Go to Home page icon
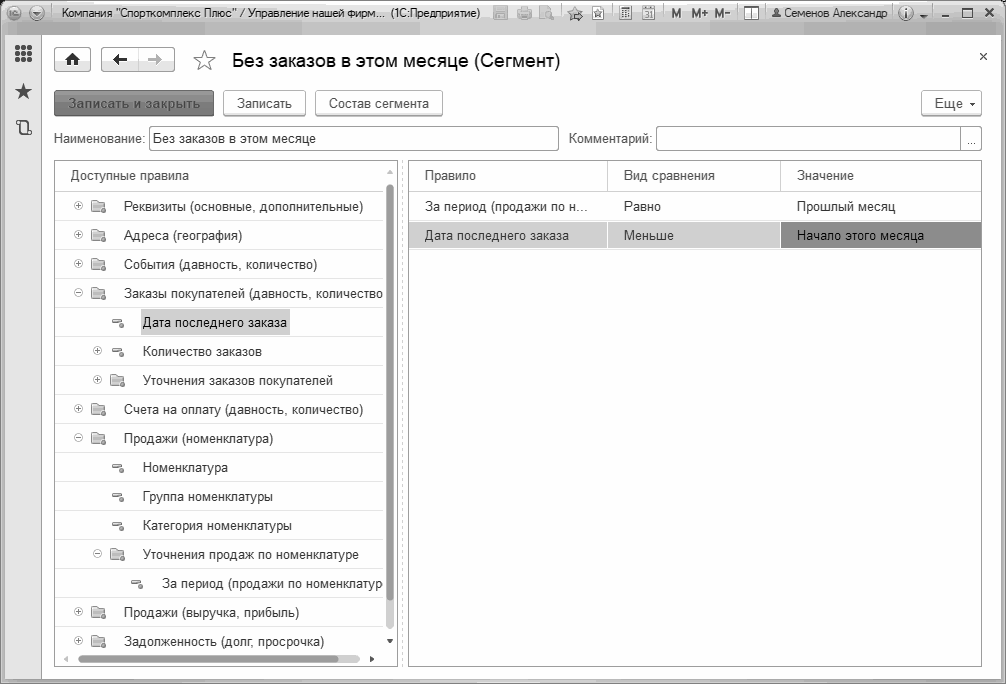 (x=72, y=60)
